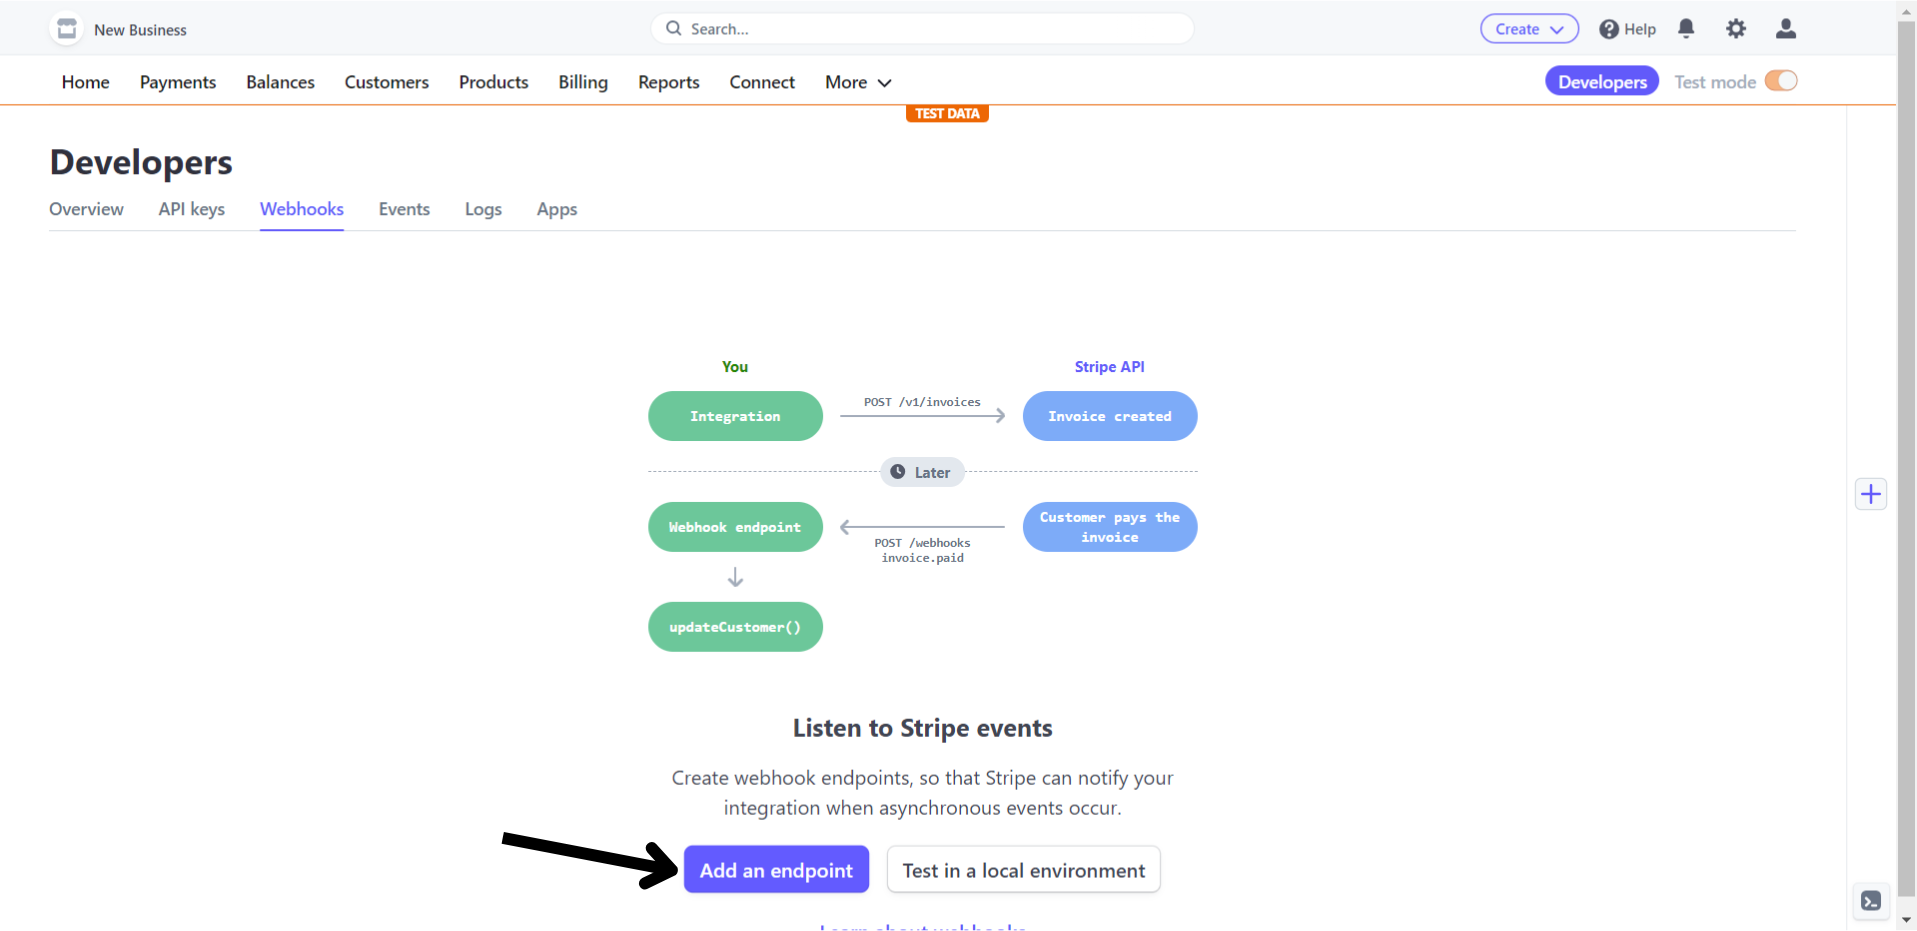Image resolution: width=1917 pixels, height=931 pixels.
Task: Type in the Search field
Action: pos(930,29)
